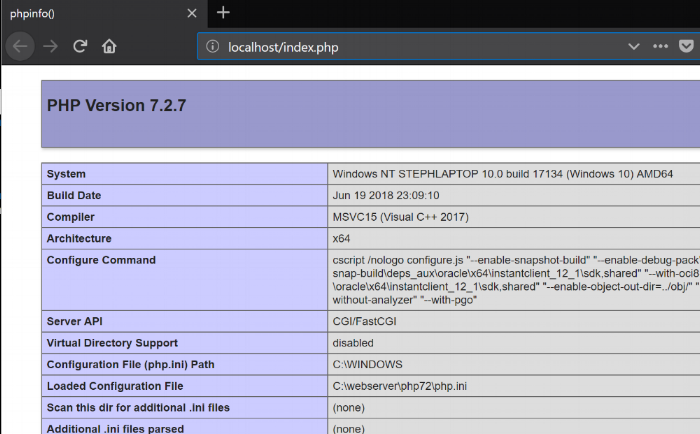Select Scan this dir for additional .ini files
Viewport: 700px width, 434px height.
tap(138, 408)
